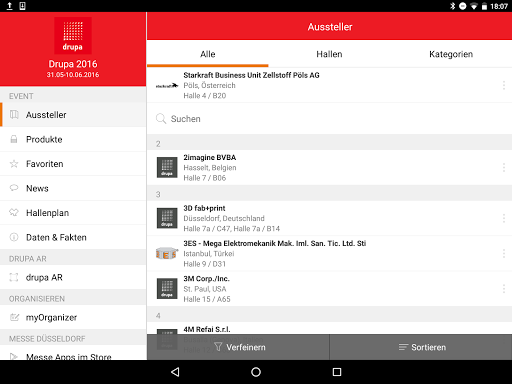Image resolution: width=512 pixels, height=384 pixels.
Task: Open the myOrganizer entry
Action: click(73, 317)
